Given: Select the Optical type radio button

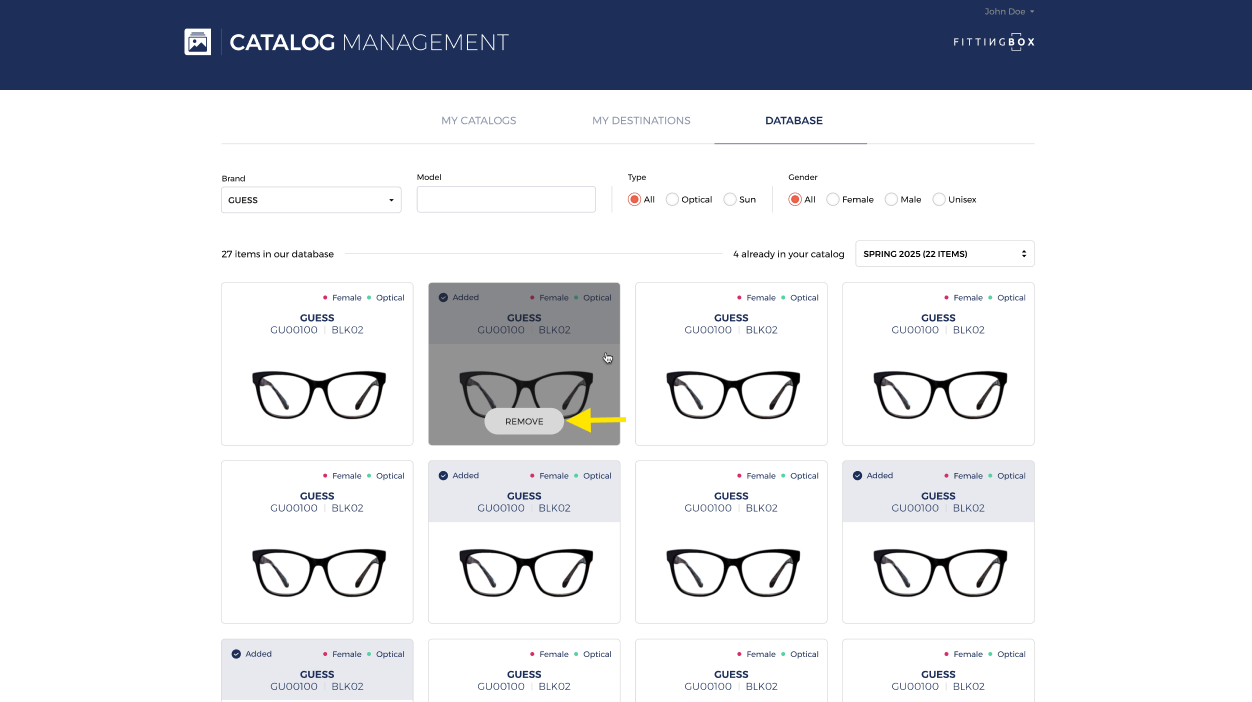Looking at the screenshot, I should pos(672,200).
